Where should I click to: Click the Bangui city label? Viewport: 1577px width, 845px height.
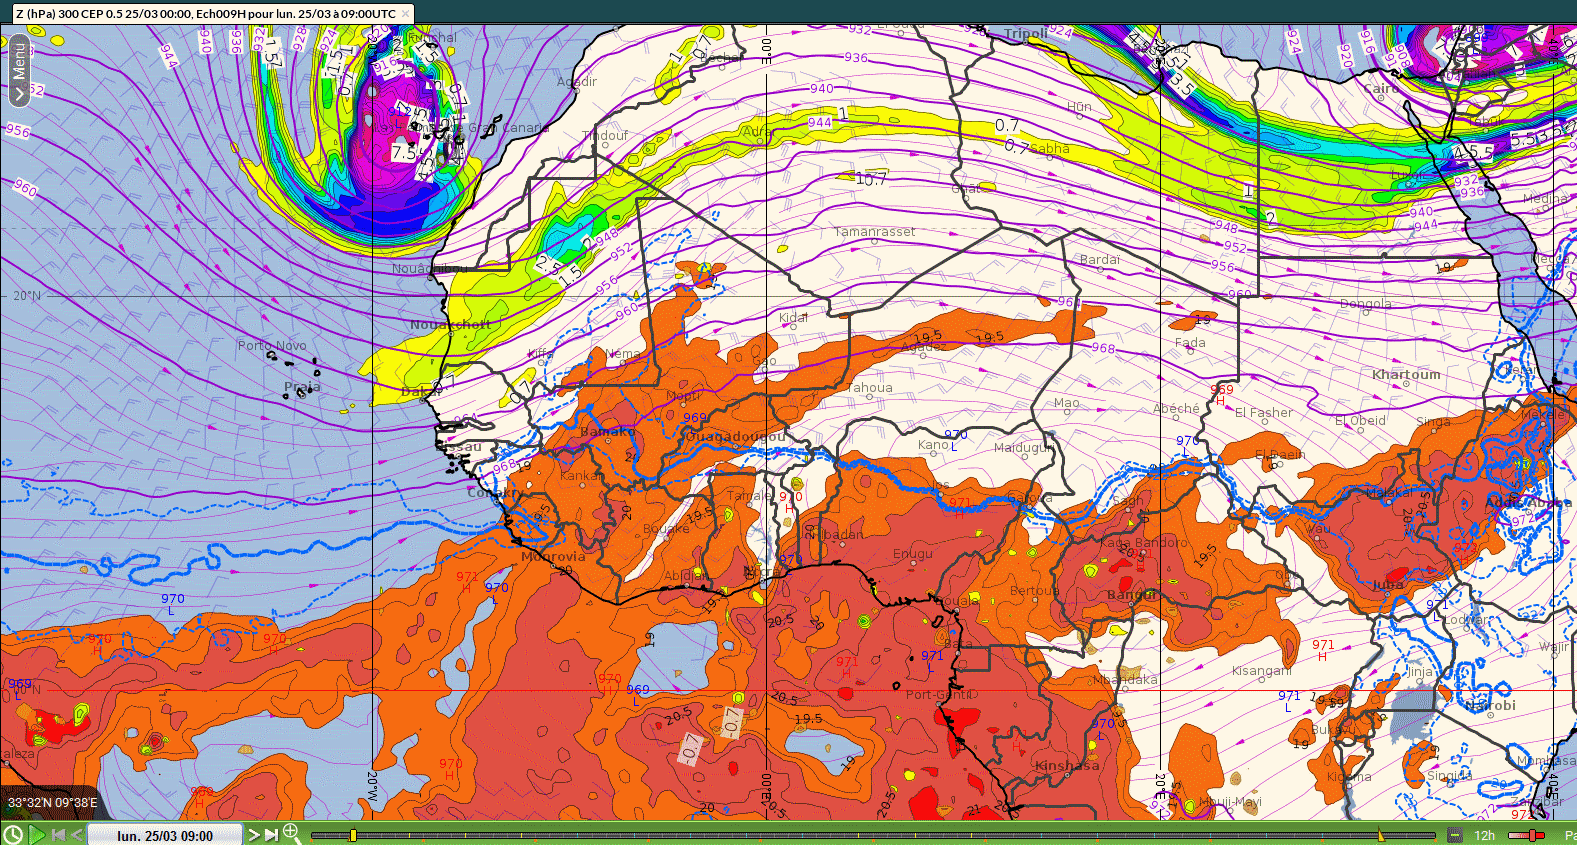tap(1131, 594)
